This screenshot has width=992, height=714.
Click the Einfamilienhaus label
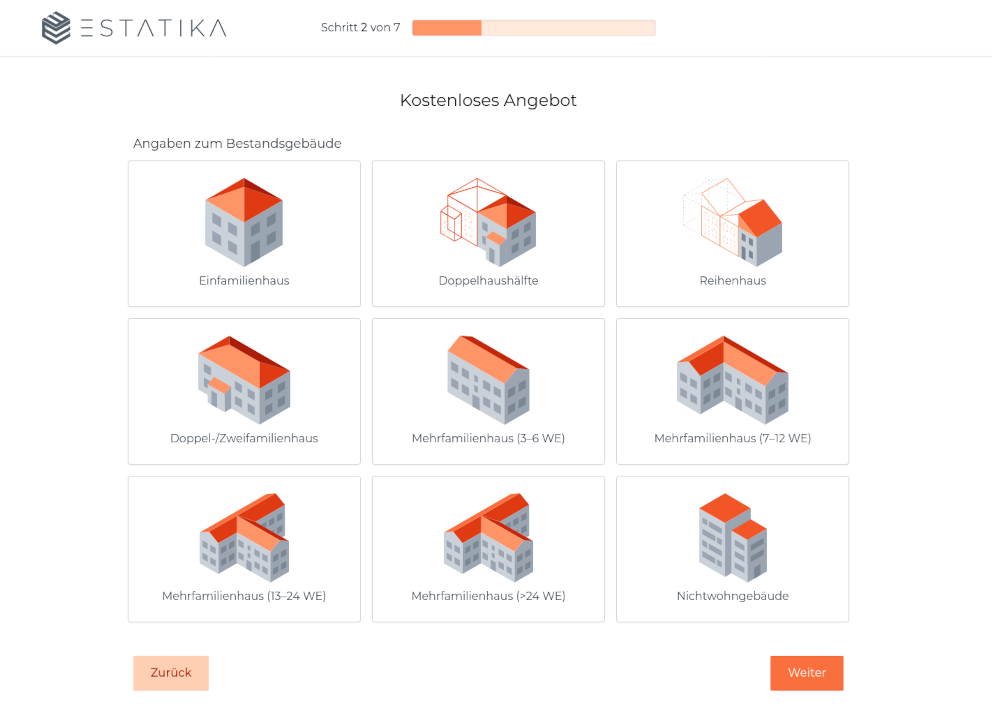(244, 281)
